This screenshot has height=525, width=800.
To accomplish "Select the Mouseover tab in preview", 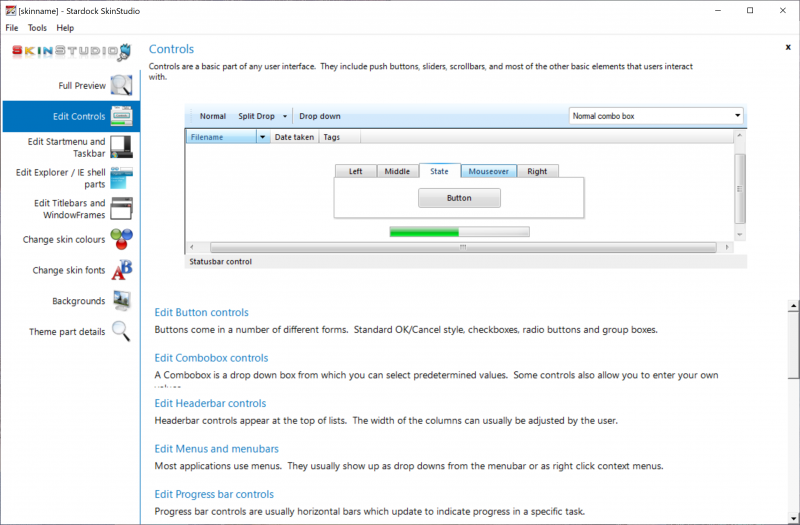I will coord(489,171).
